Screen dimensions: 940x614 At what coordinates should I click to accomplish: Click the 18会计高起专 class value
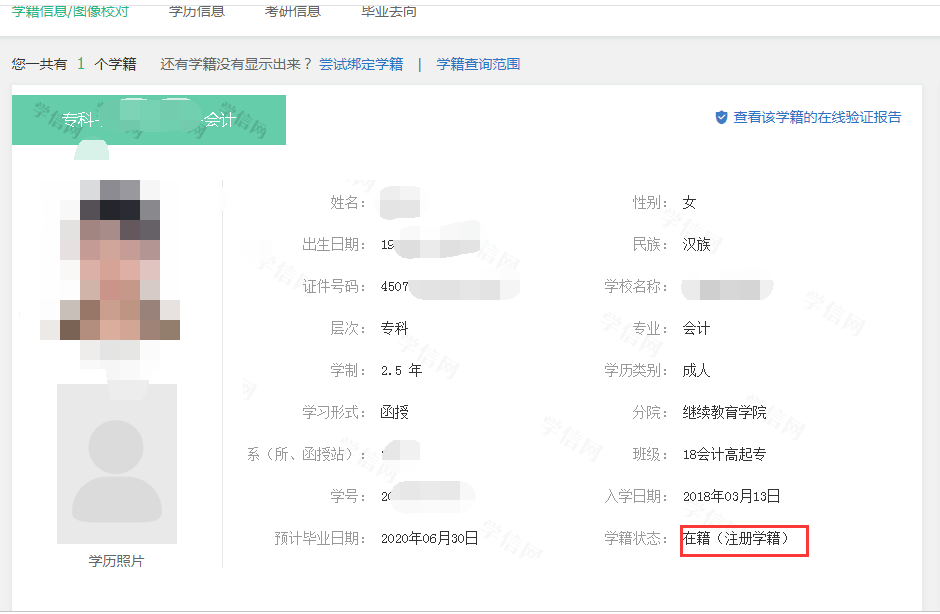(724, 454)
